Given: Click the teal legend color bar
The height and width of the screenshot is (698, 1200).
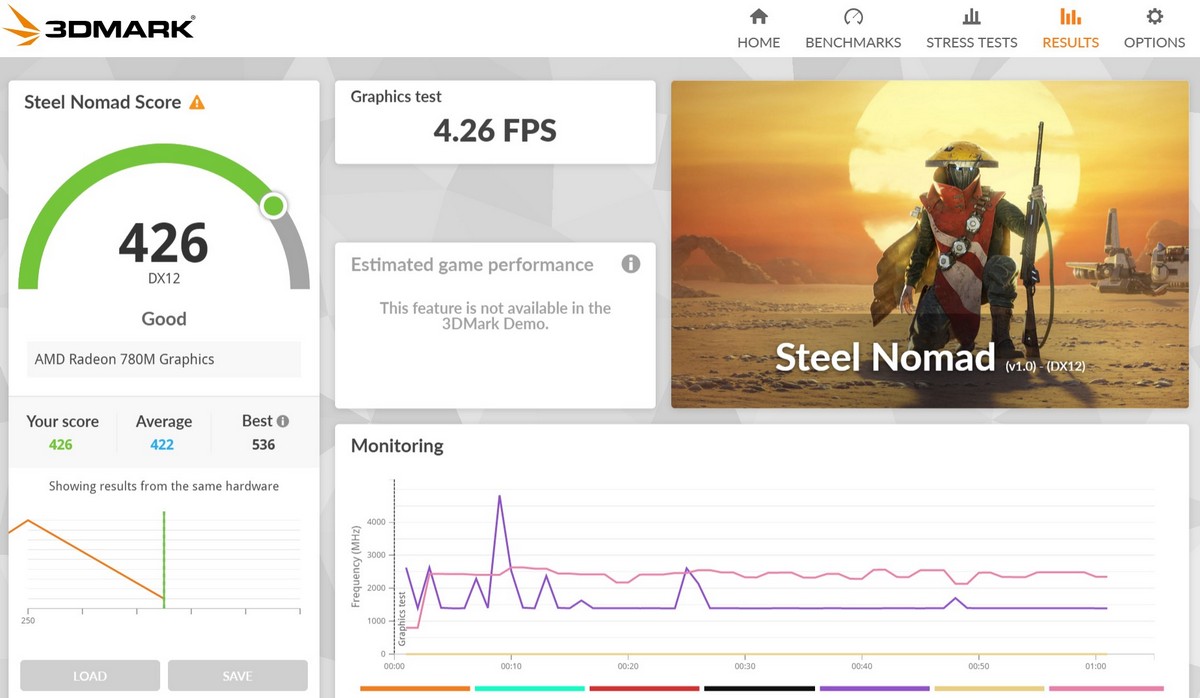Looking at the screenshot, I should tap(529, 688).
